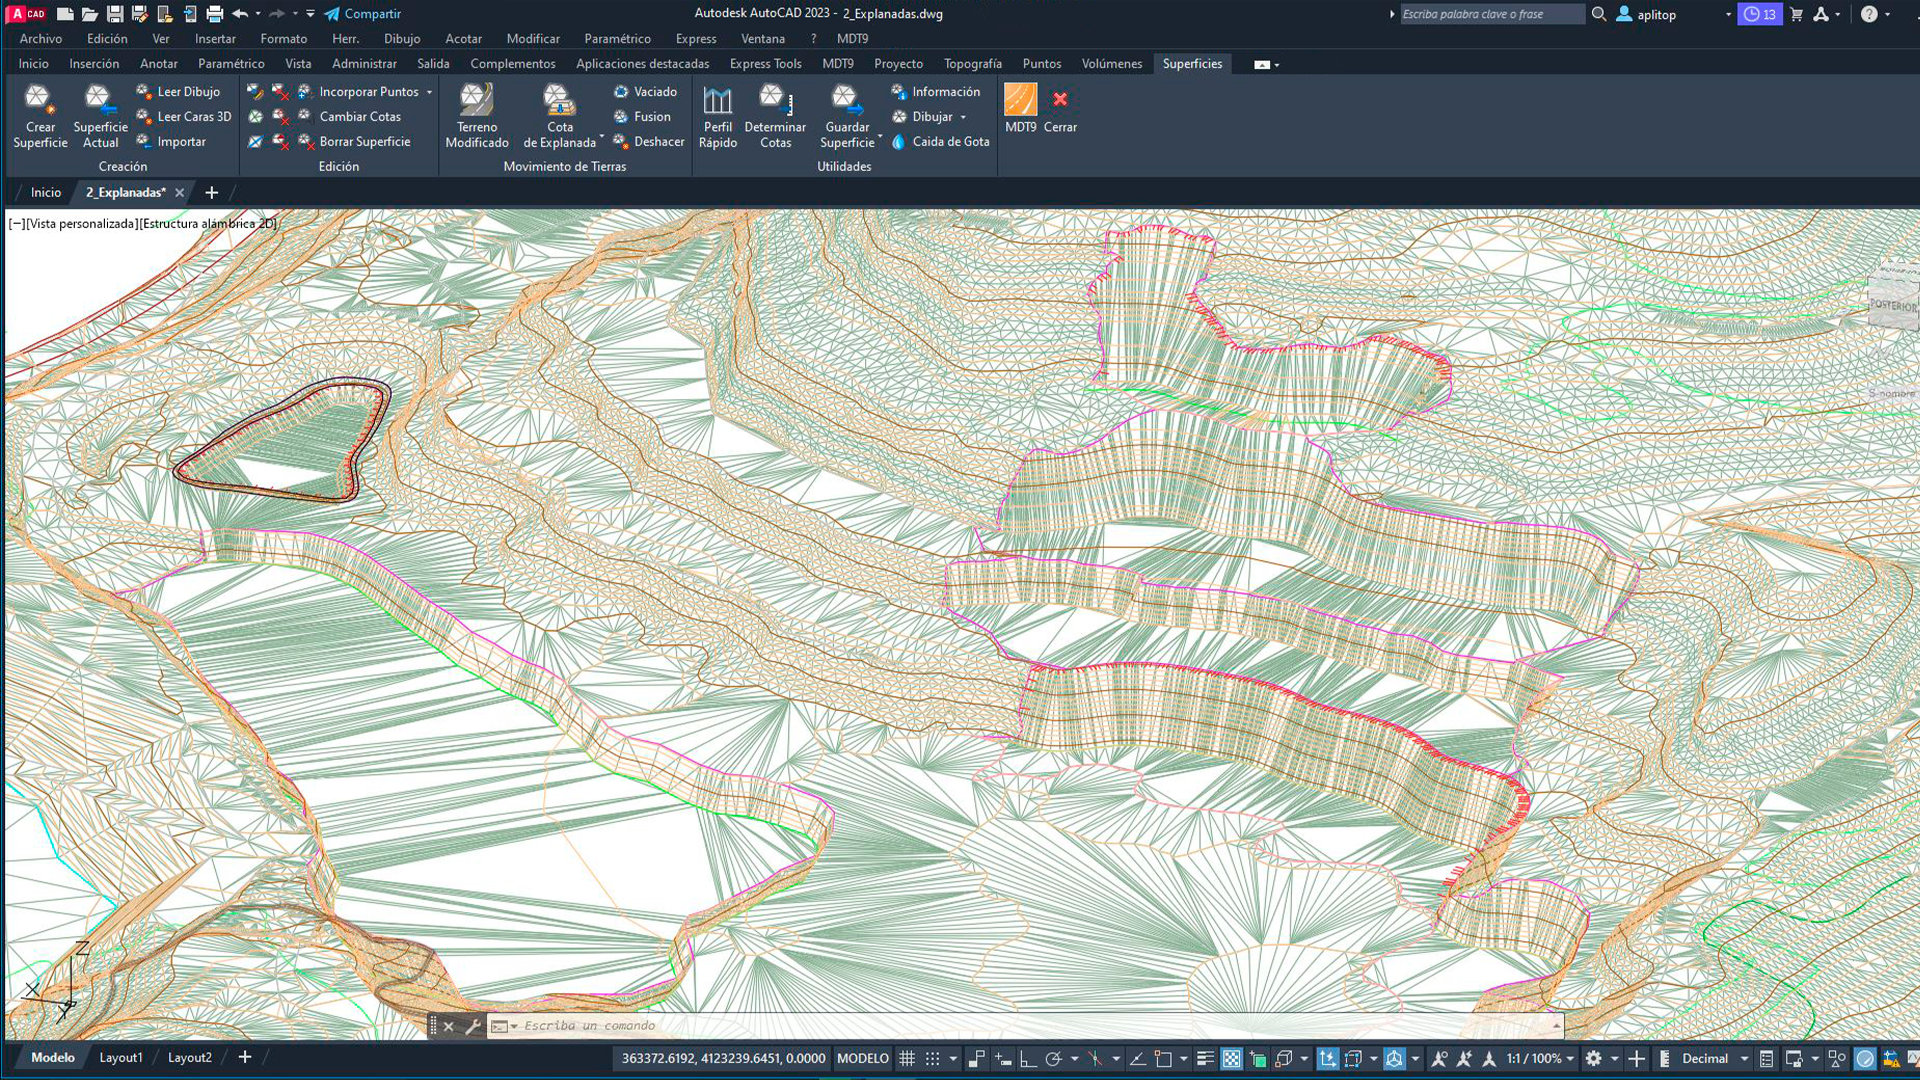This screenshot has height=1080, width=1920.
Task: Open the Archivo menu
Action: (x=41, y=39)
